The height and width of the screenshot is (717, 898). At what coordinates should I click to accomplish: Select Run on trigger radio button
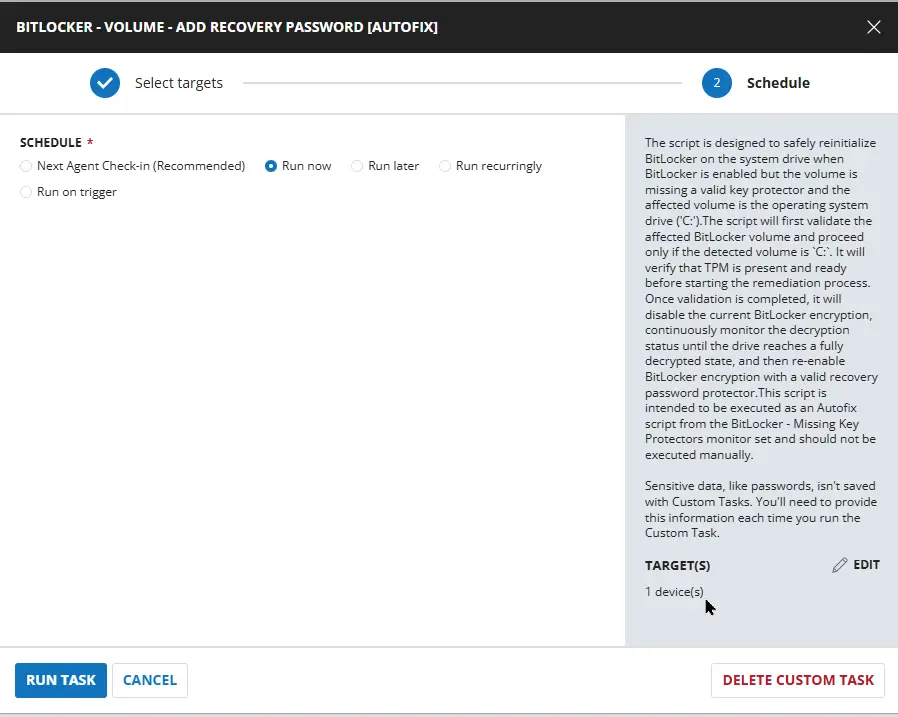pyautogui.click(x=26, y=192)
